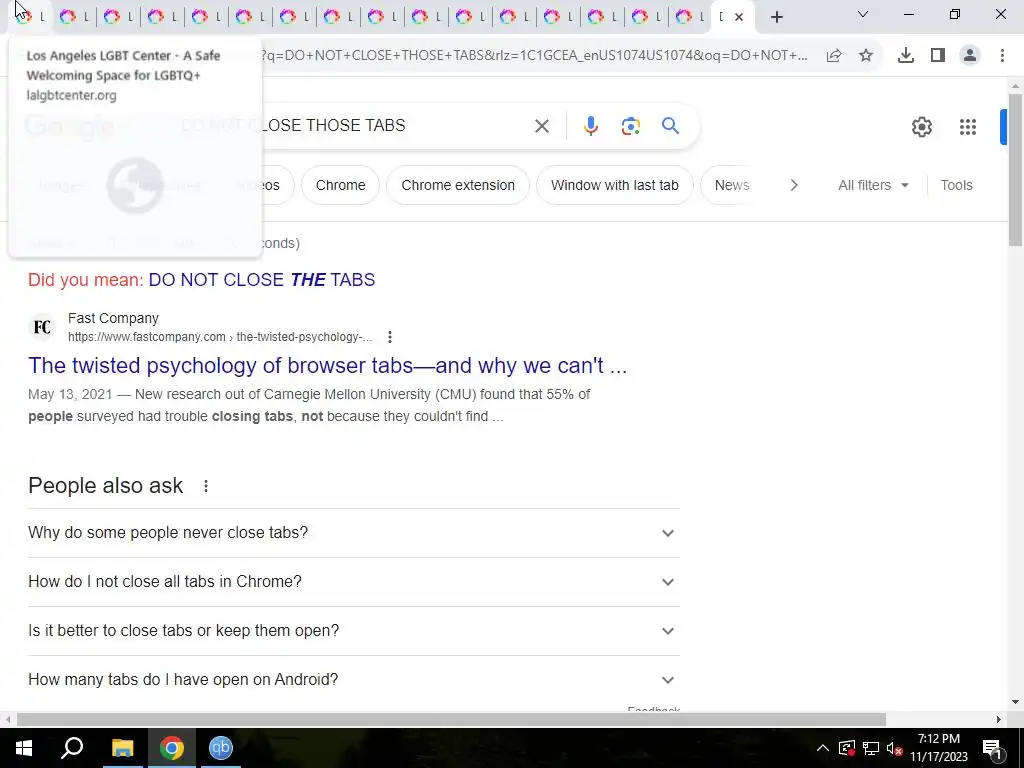Click the fastcompany.com result URL
The image size is (1024, 768).
(220, 338)
